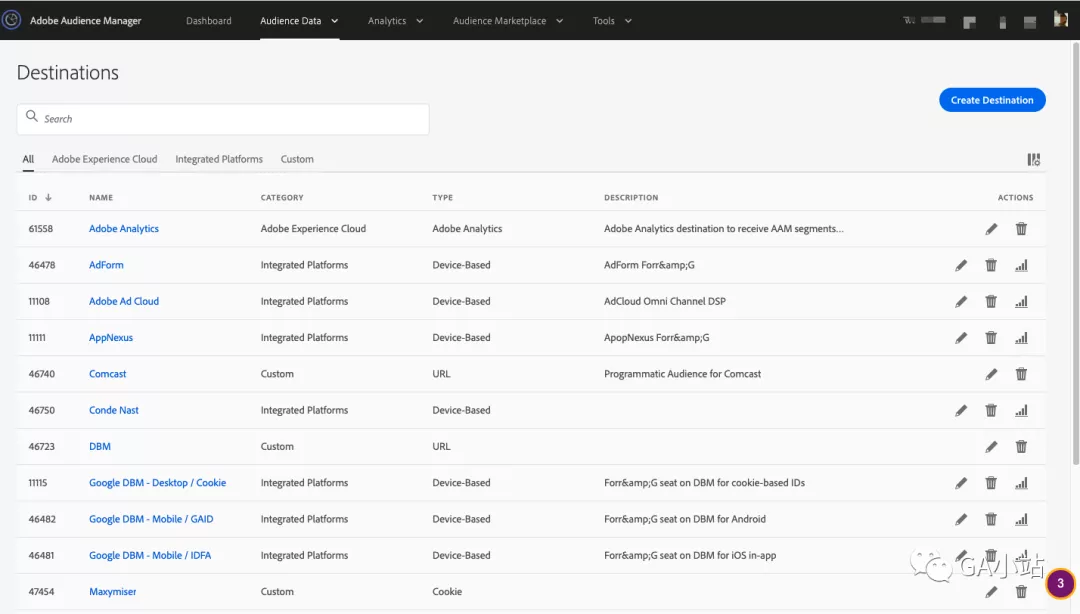Click the pencil icon in the AdForm row
The height and width of the screenshot is (614, 1080).
[x=961, y=265]
